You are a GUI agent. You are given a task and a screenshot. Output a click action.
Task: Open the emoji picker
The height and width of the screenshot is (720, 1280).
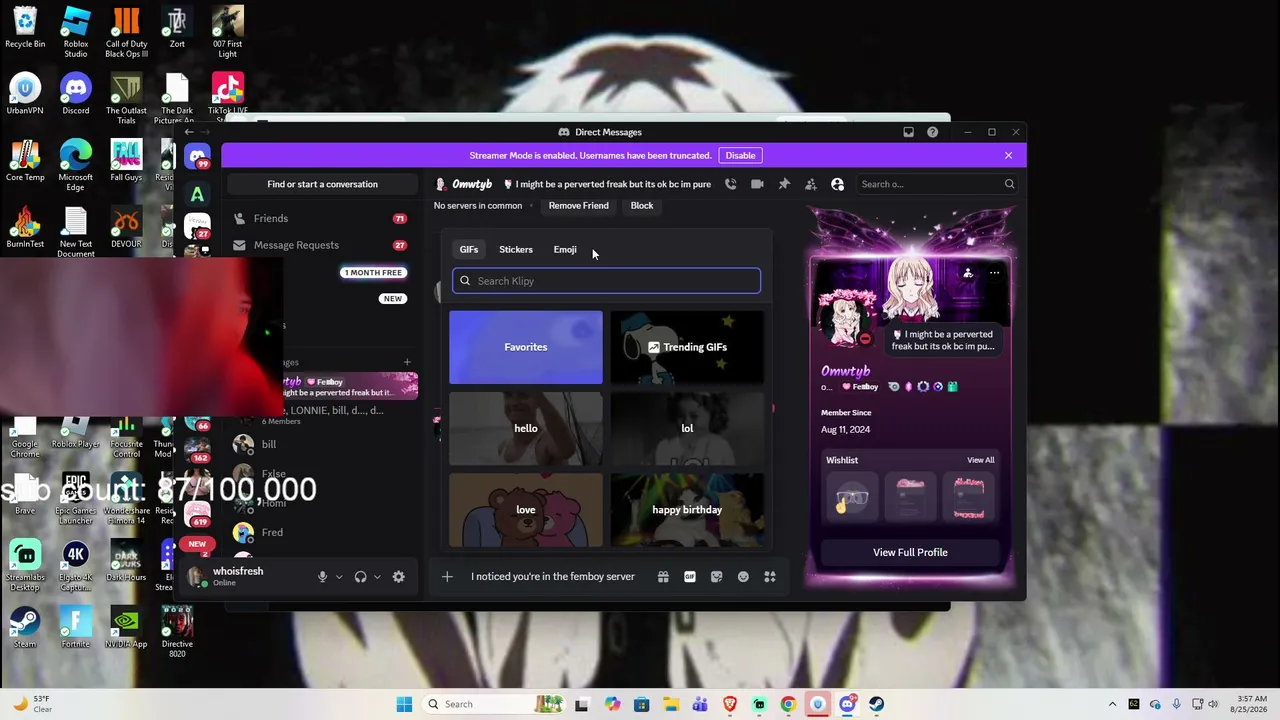[x=743, y=577]
